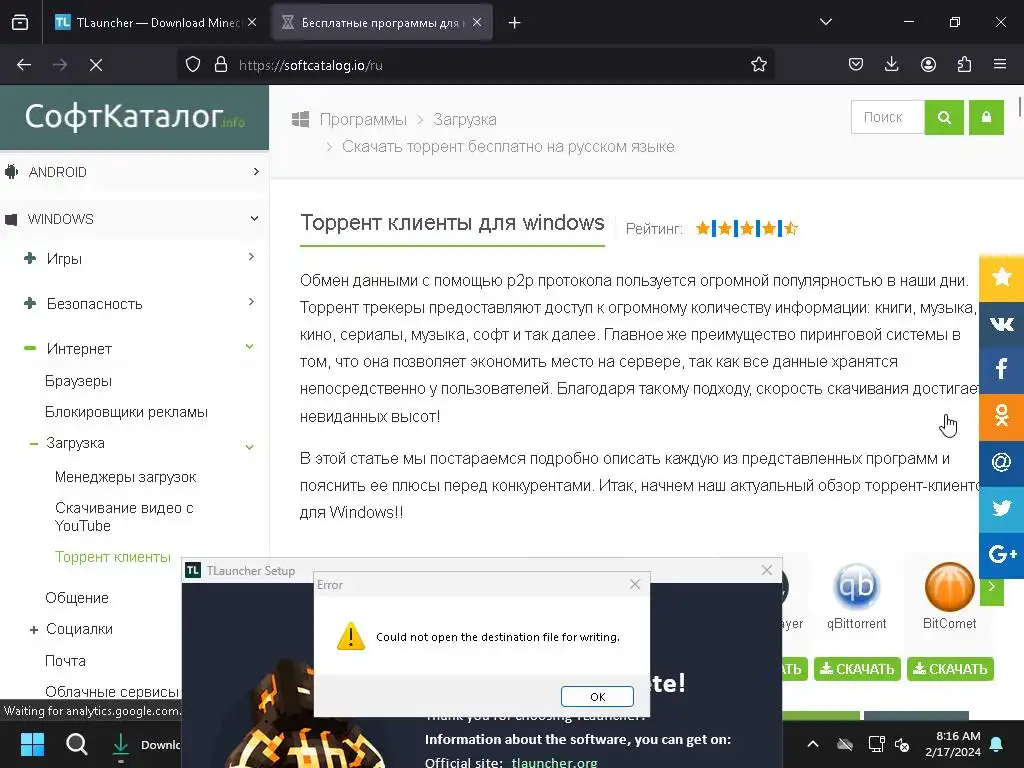Open Общение in the sidebar

pyautogui.click(x=76, y=598)
